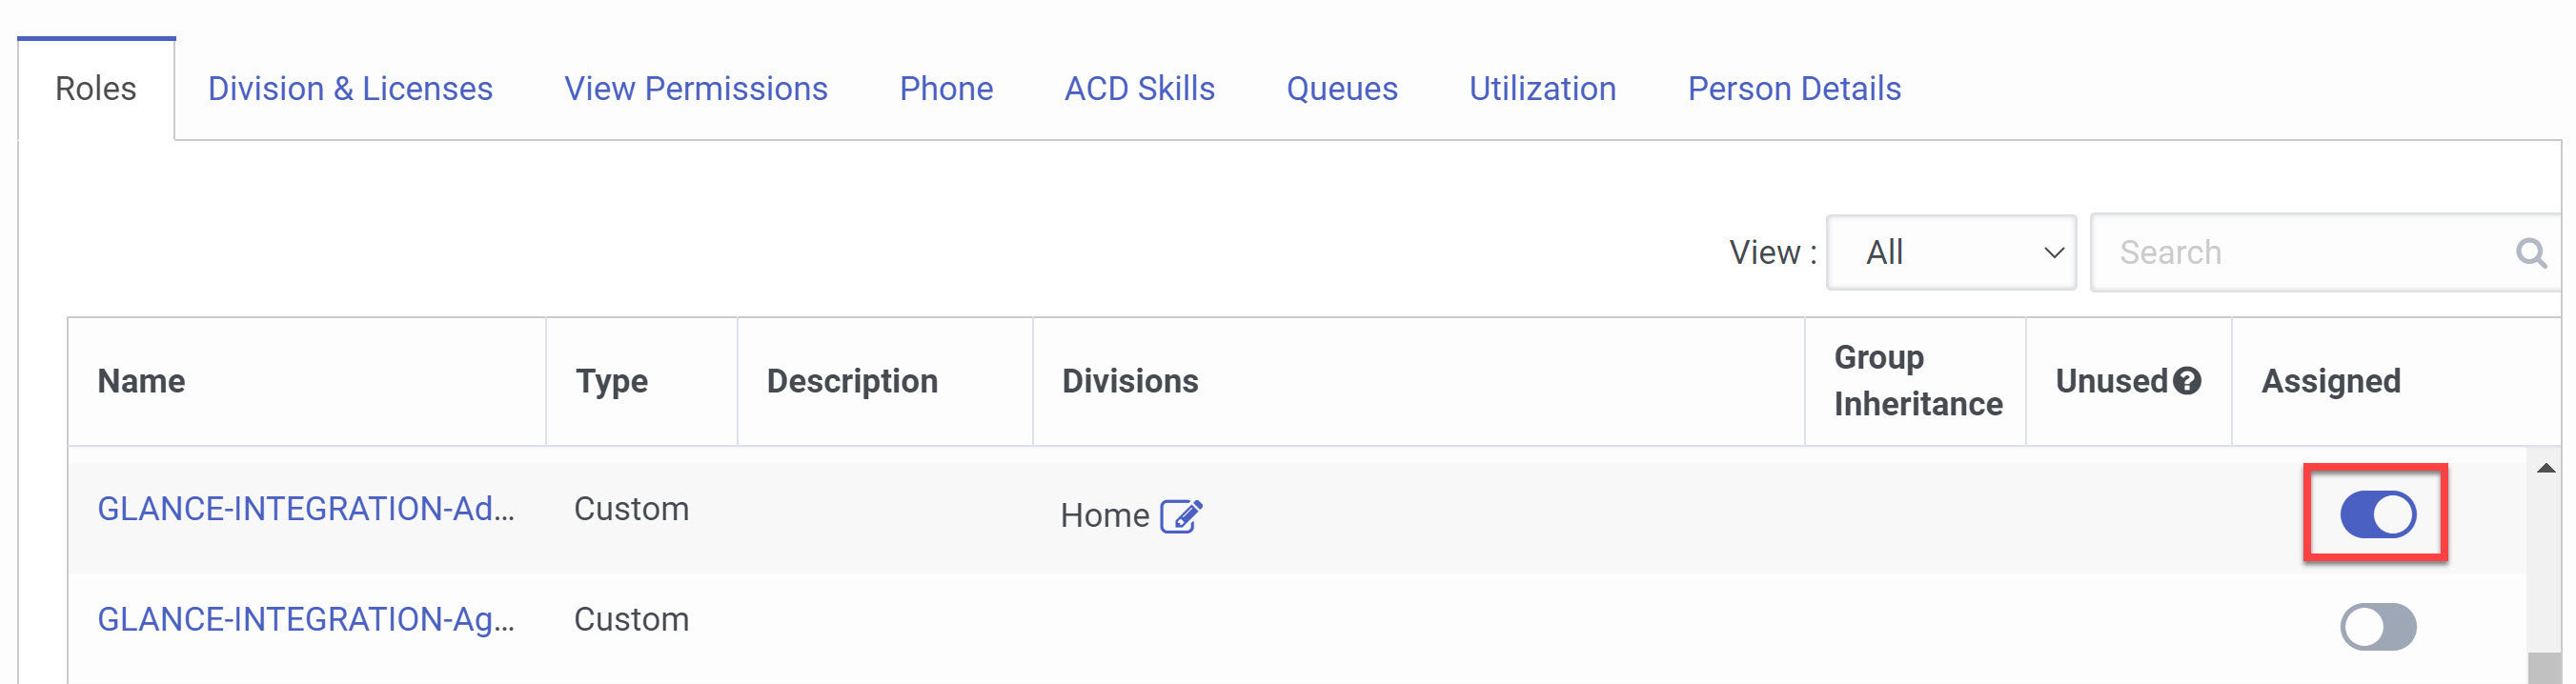2576x684 pixels.
Task: Open the View Permissions tab
Action: click(x=695, y=89)
